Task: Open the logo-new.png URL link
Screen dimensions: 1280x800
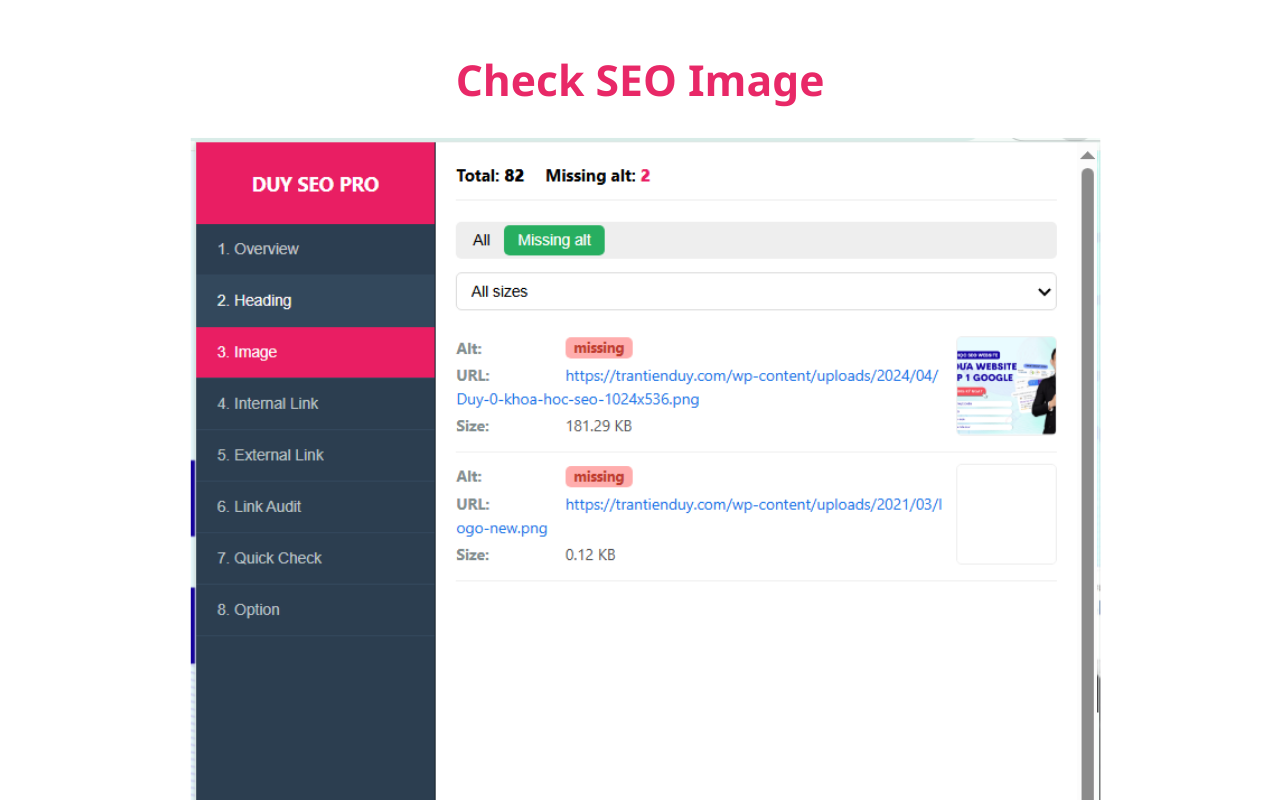Action: click(753, 504)
